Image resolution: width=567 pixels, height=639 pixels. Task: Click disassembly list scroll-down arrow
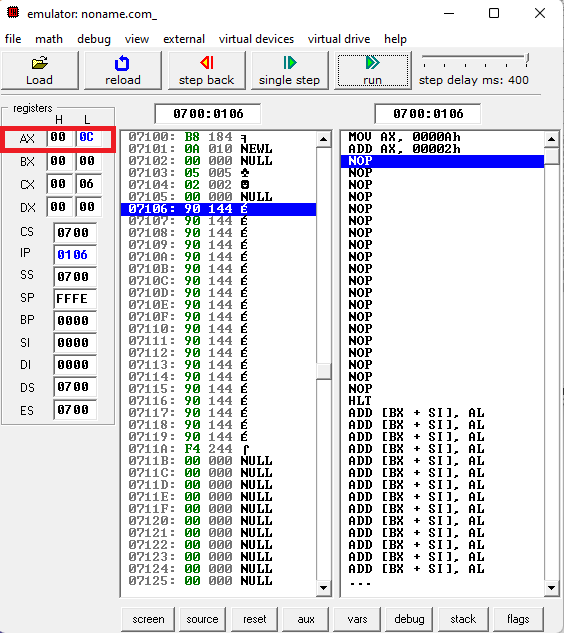[551, 588]
